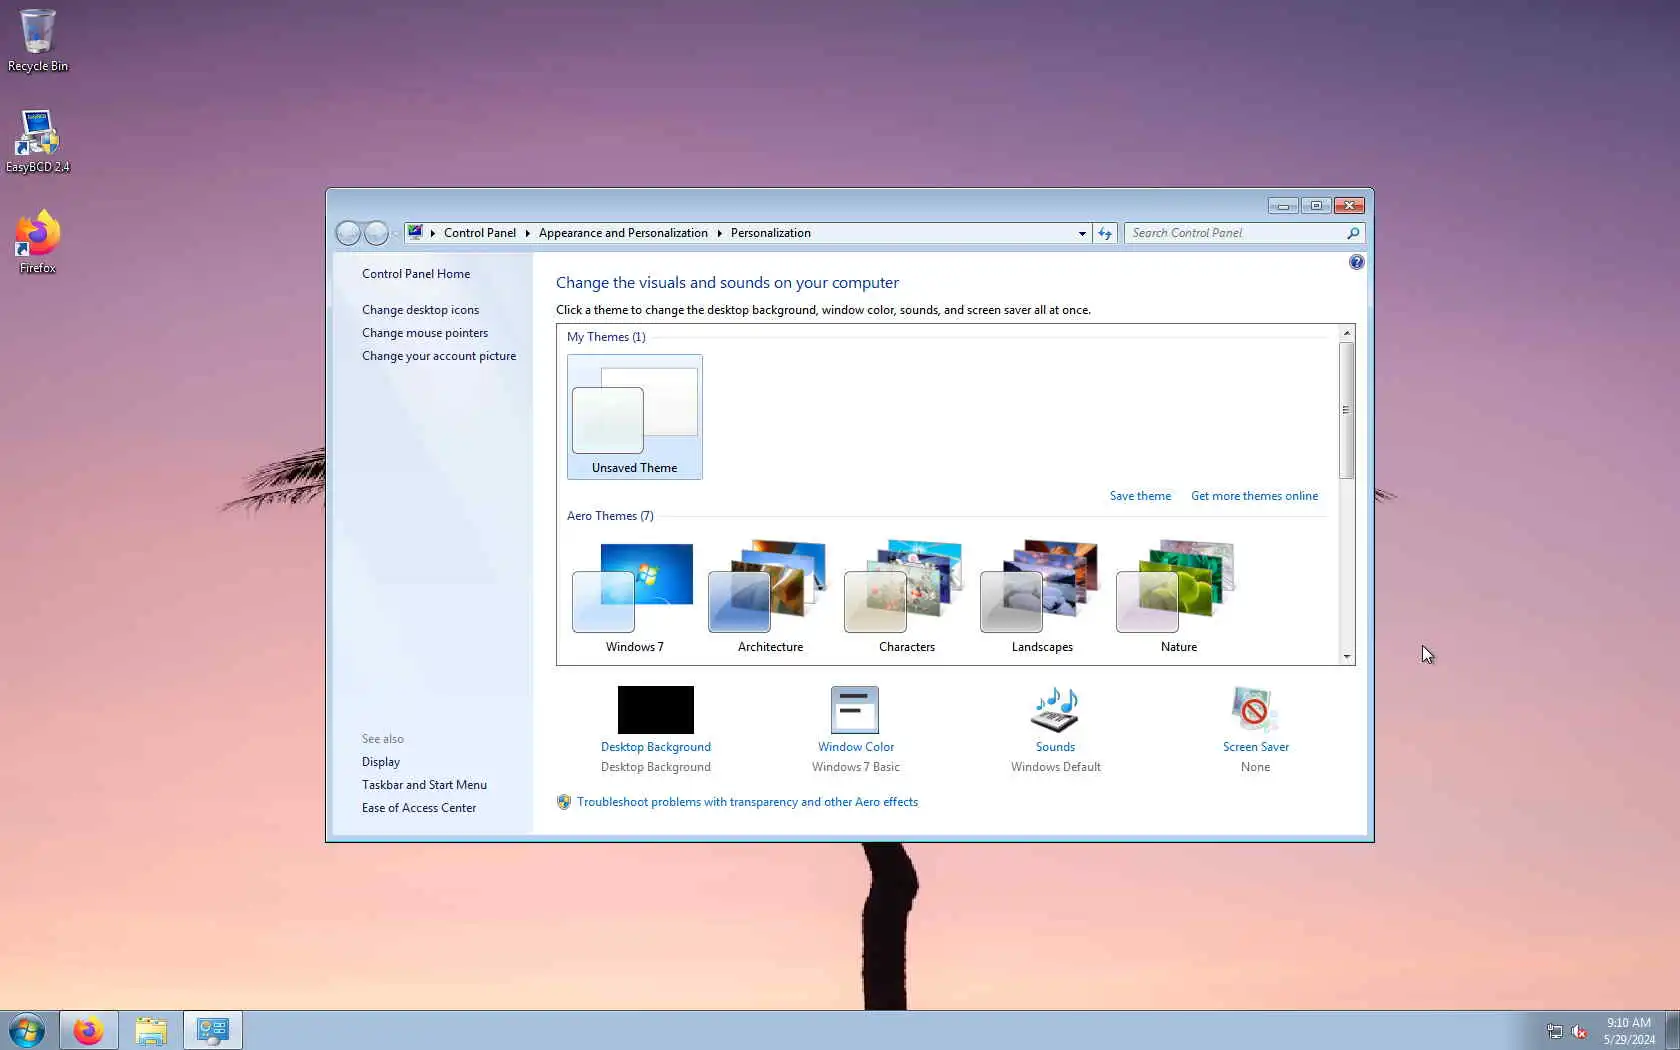Click Get more themes online
This screenshot has height=1050, width=1680.
point(1254,496)
